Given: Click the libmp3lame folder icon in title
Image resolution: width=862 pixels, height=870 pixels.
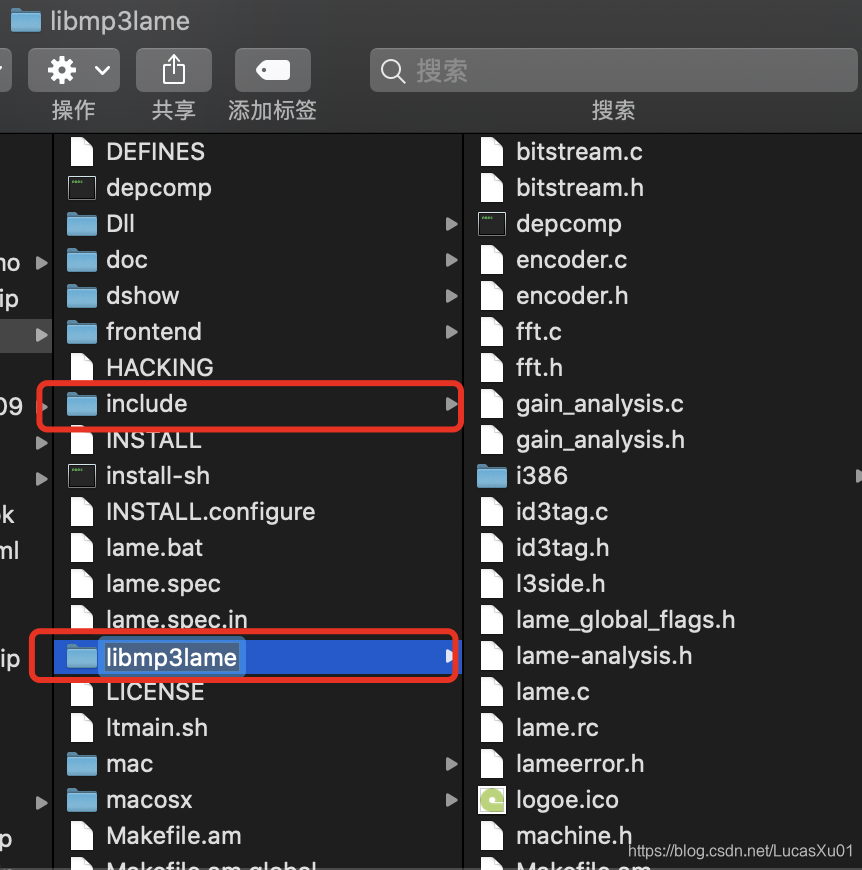Looking at the screenshot, I should pyautogui.click(x=26, y=21).
